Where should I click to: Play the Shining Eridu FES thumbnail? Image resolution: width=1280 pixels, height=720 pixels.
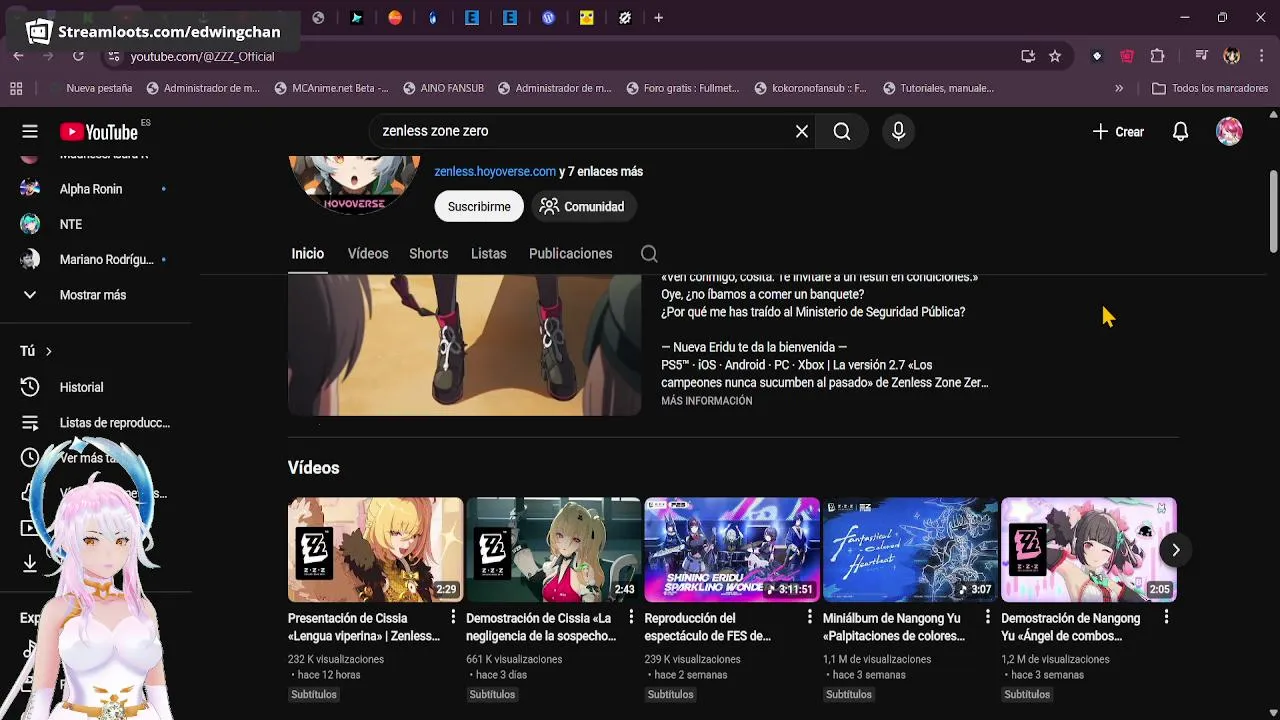(732, 549)
